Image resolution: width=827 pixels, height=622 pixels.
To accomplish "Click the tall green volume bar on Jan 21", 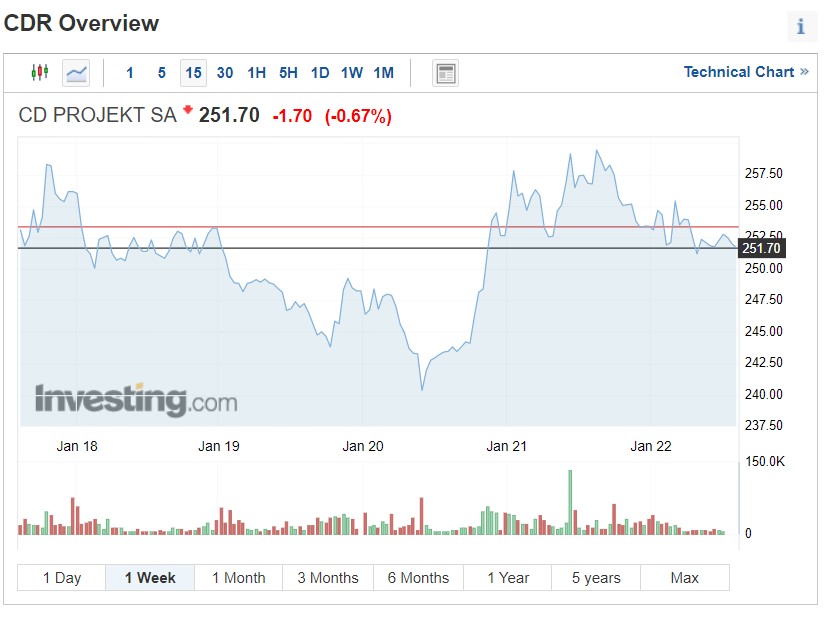I will point(570,502).
